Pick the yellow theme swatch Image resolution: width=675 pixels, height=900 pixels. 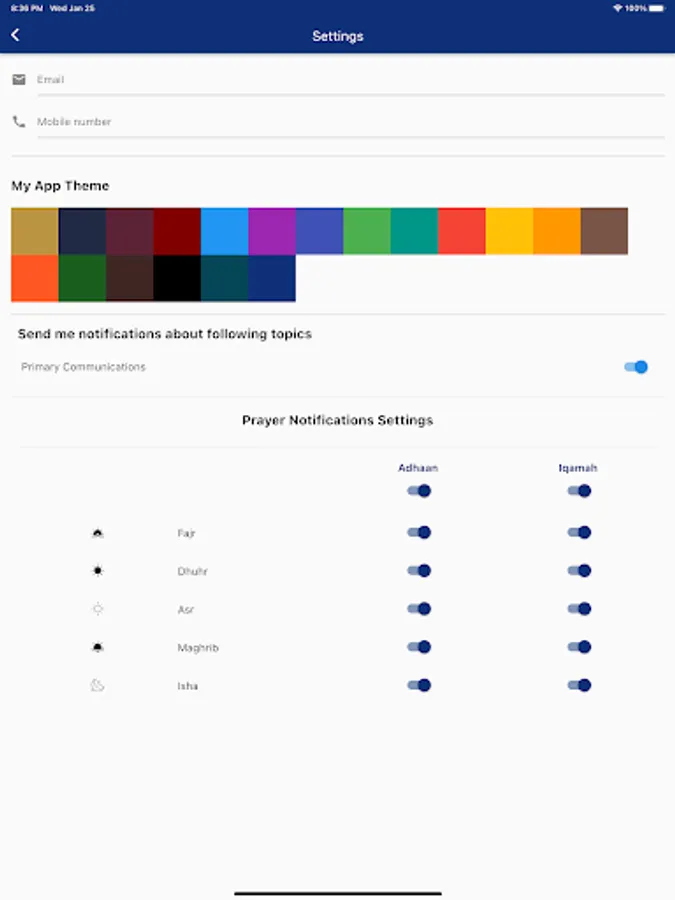pyautogui.click(x=509, y=231)
